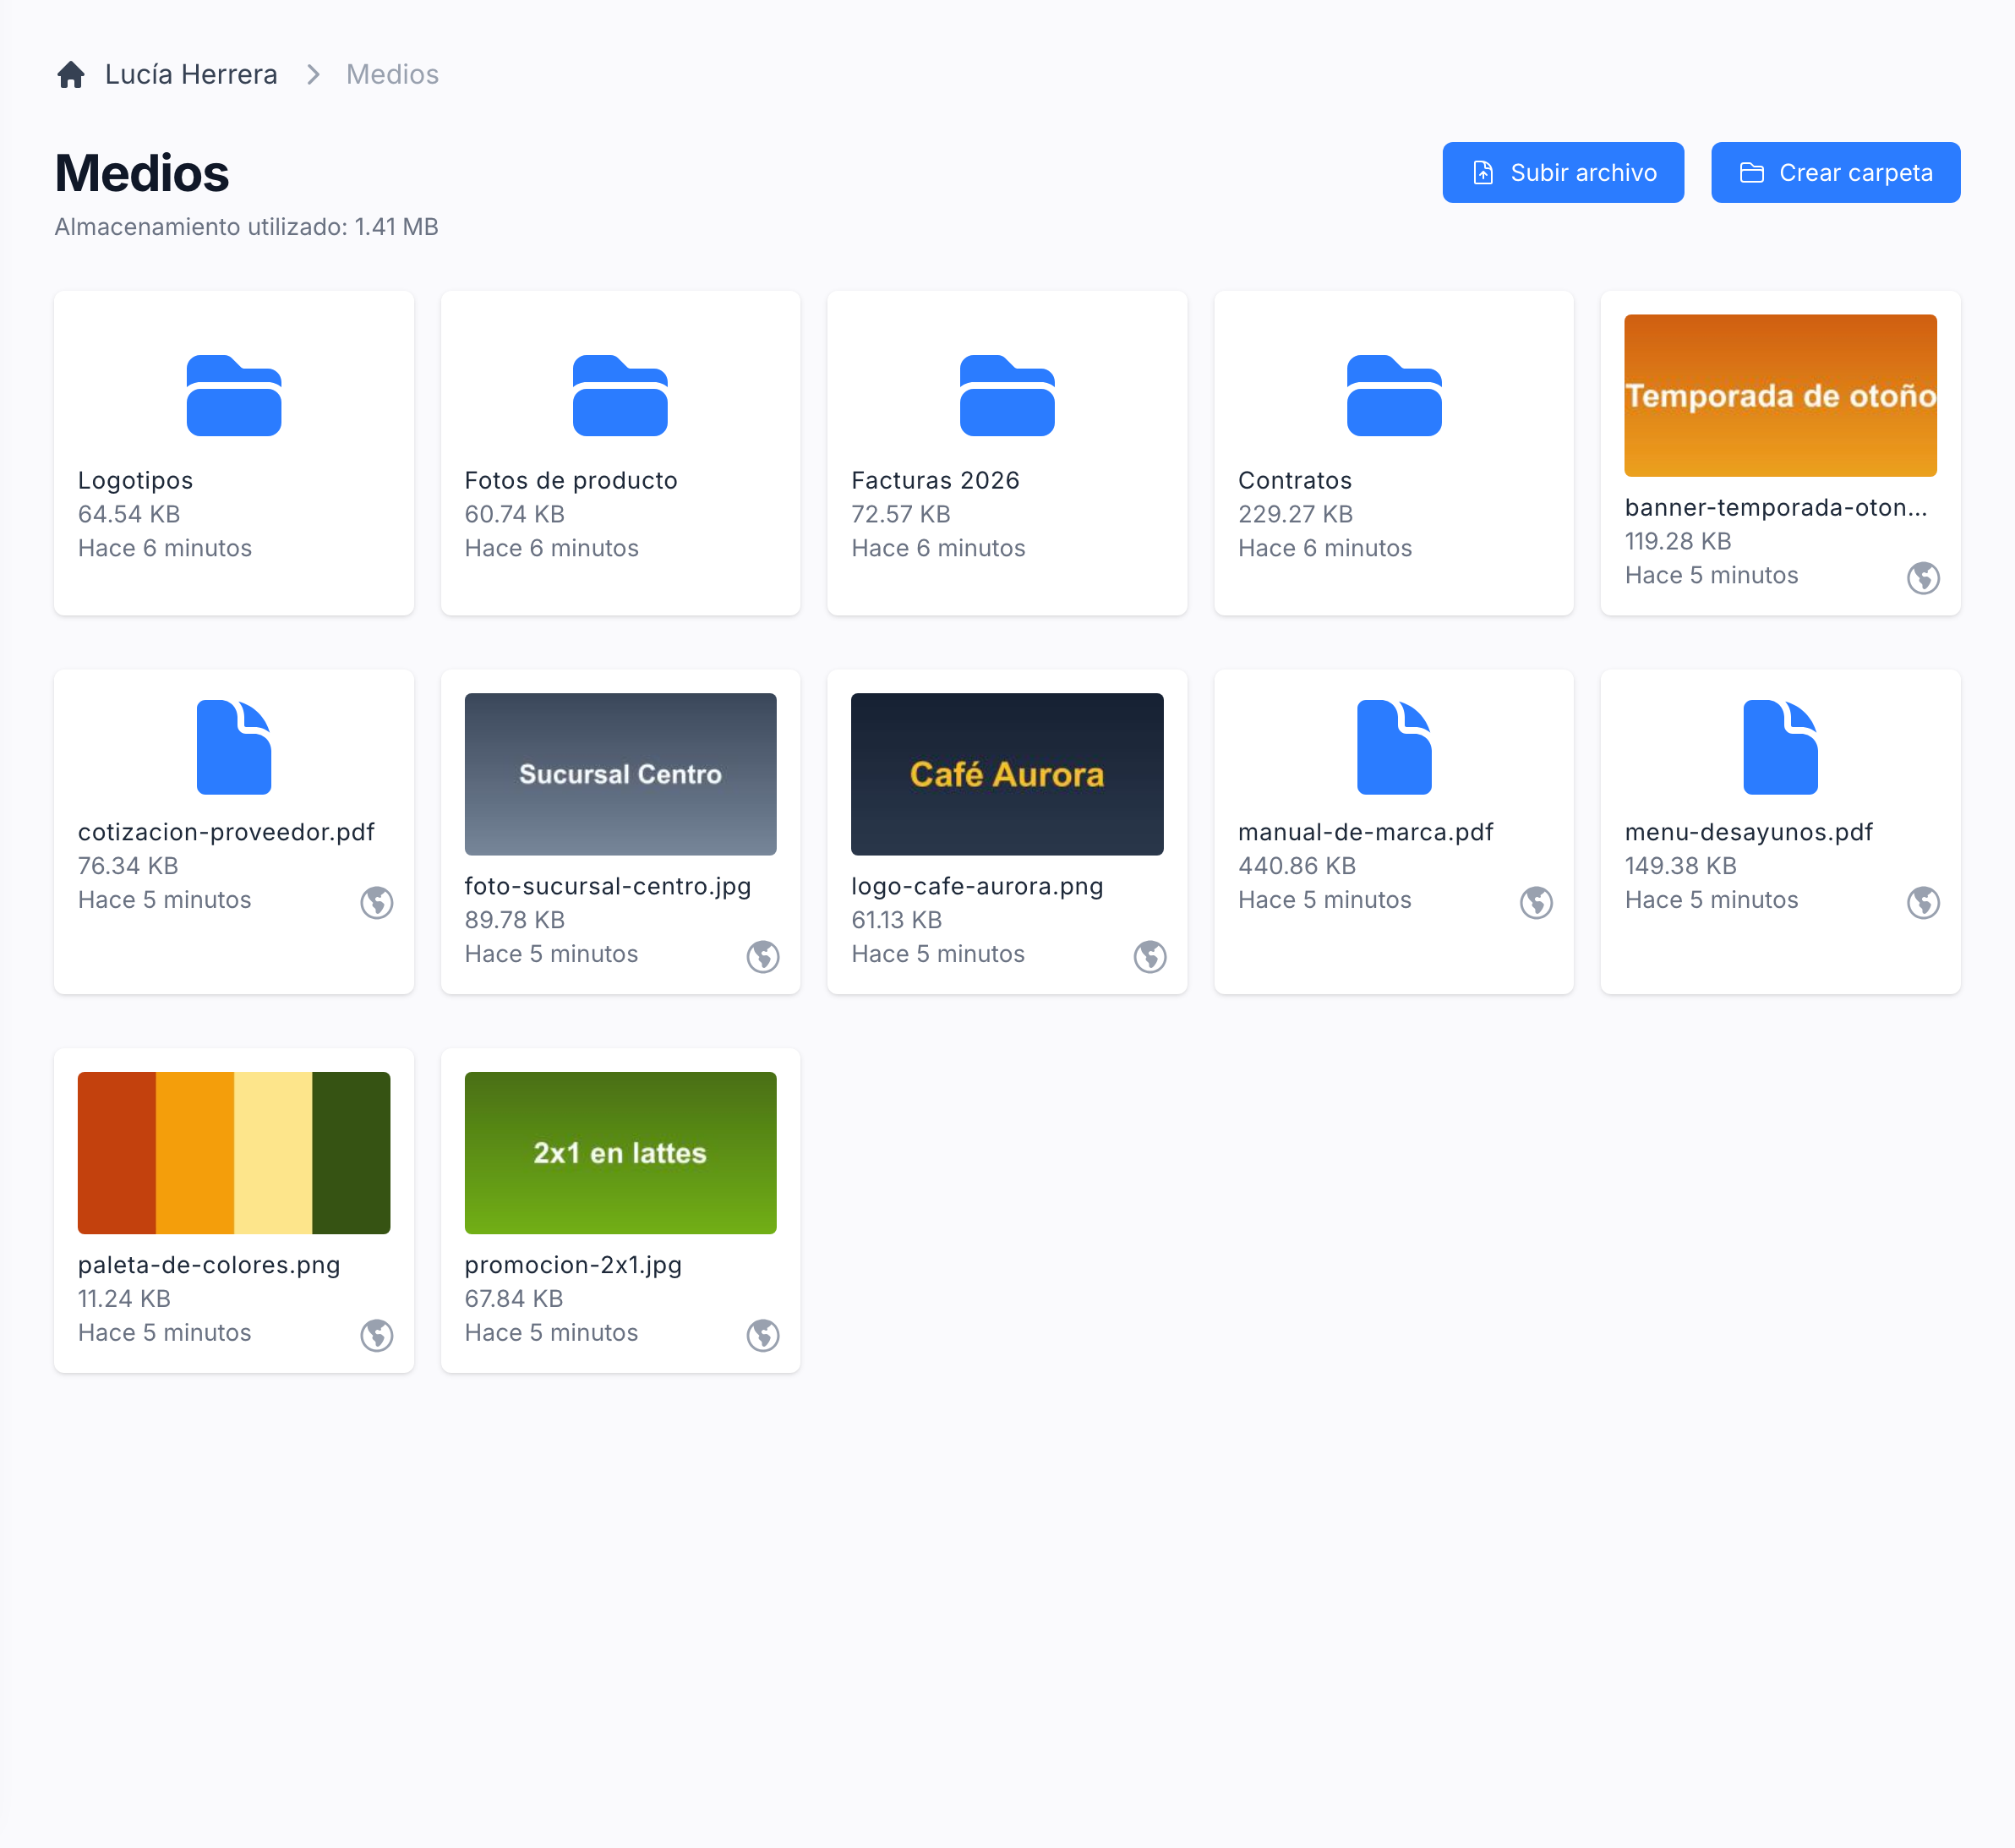2015x1848 pixels.
Task: Open the Facturas 2026 folder icon
Action: 1007,395
